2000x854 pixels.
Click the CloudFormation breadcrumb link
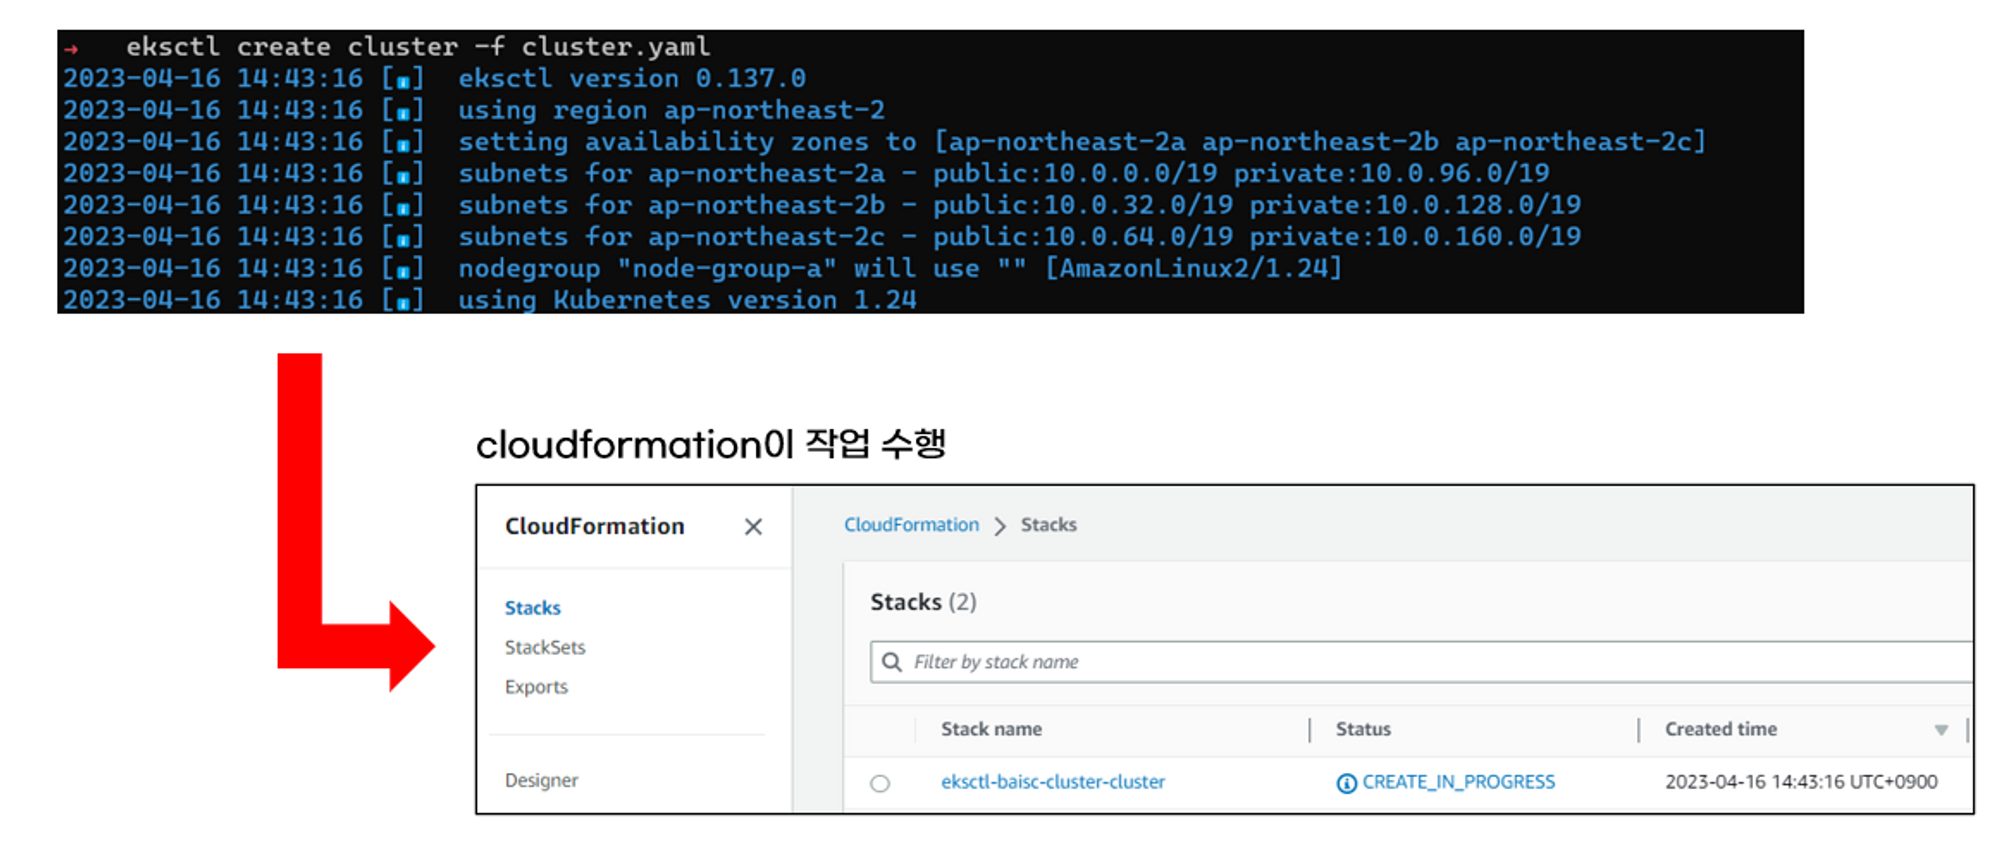[x=911, y=525]
